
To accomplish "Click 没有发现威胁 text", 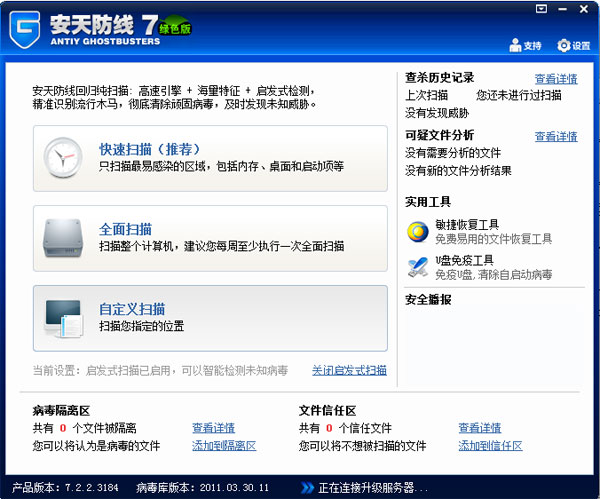I will tap(437, 113).
